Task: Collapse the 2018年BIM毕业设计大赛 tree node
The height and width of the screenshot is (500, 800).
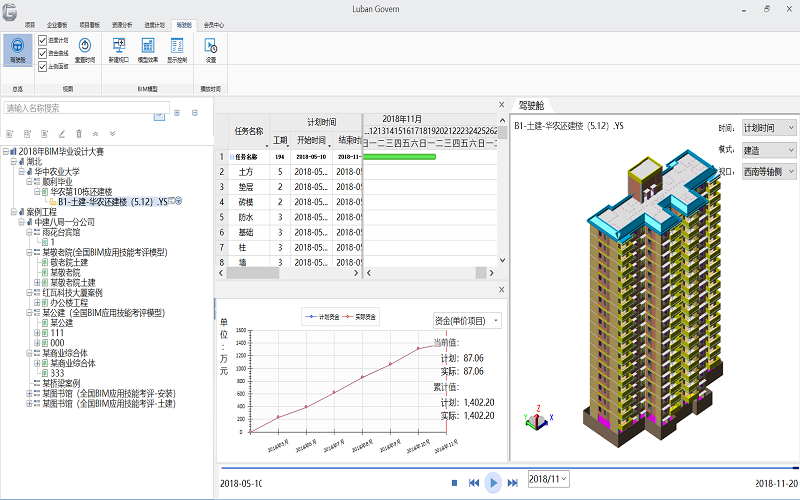Action: (6, 152)
